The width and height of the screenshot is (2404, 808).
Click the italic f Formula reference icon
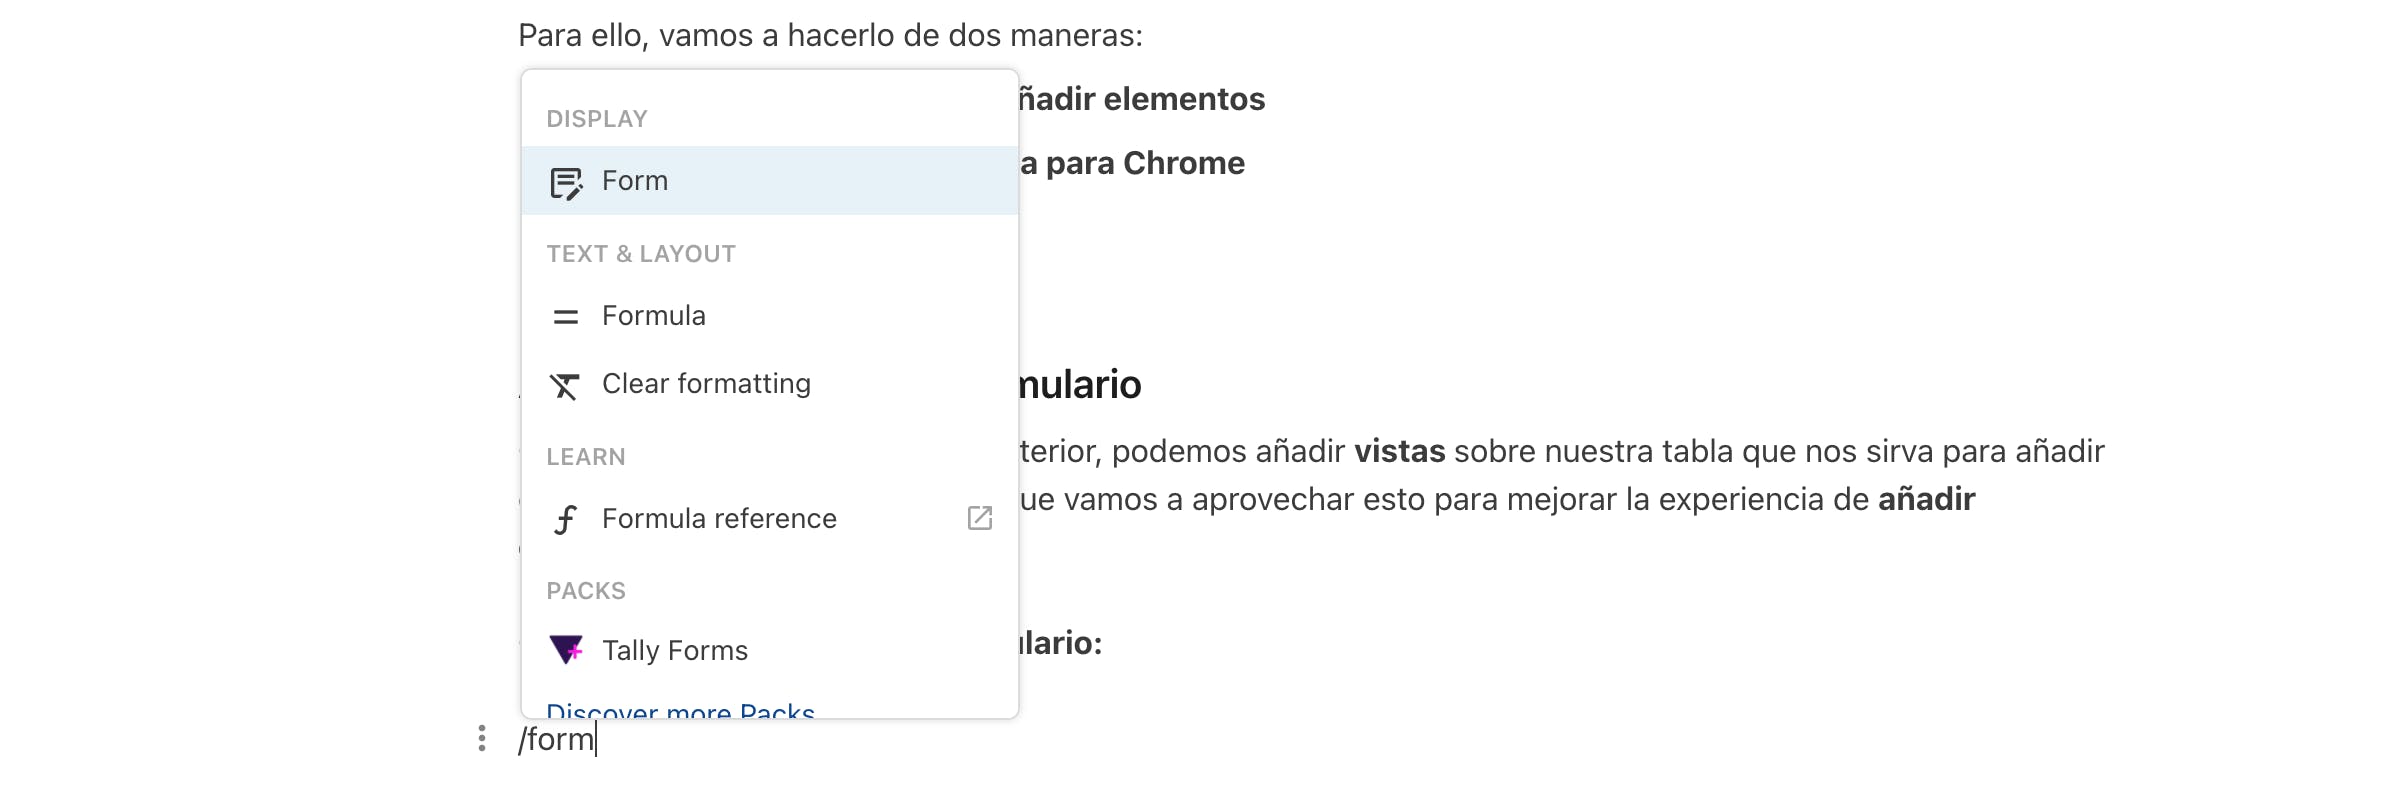566,519
